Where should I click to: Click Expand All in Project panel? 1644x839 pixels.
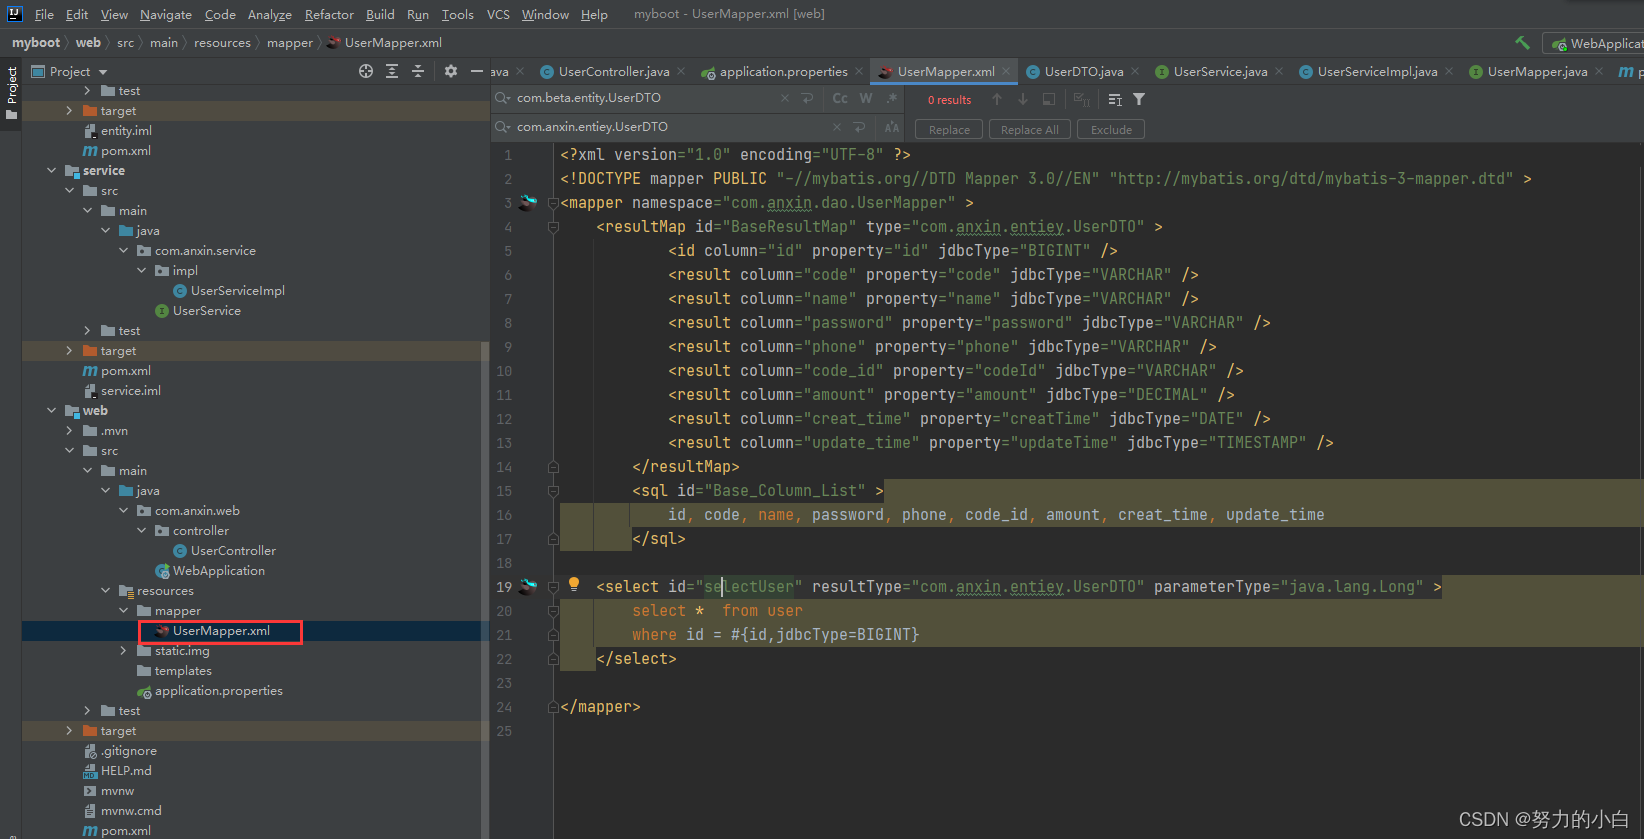[392, 71]
